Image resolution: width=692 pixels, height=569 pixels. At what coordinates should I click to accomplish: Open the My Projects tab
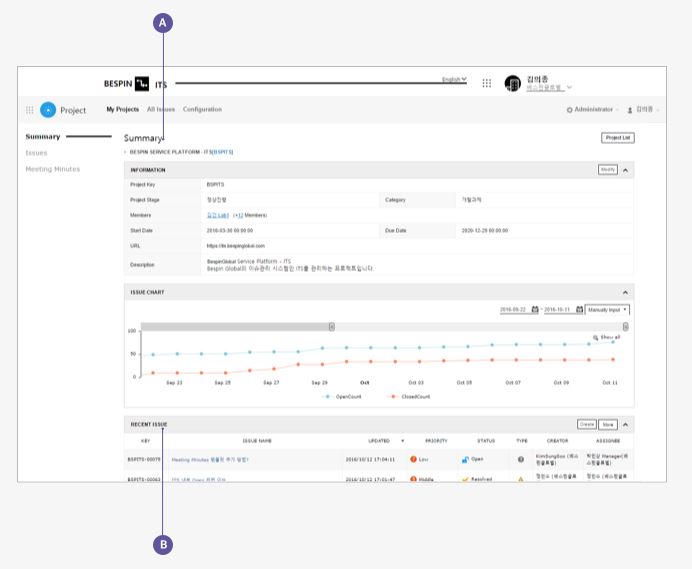[123, 109]
